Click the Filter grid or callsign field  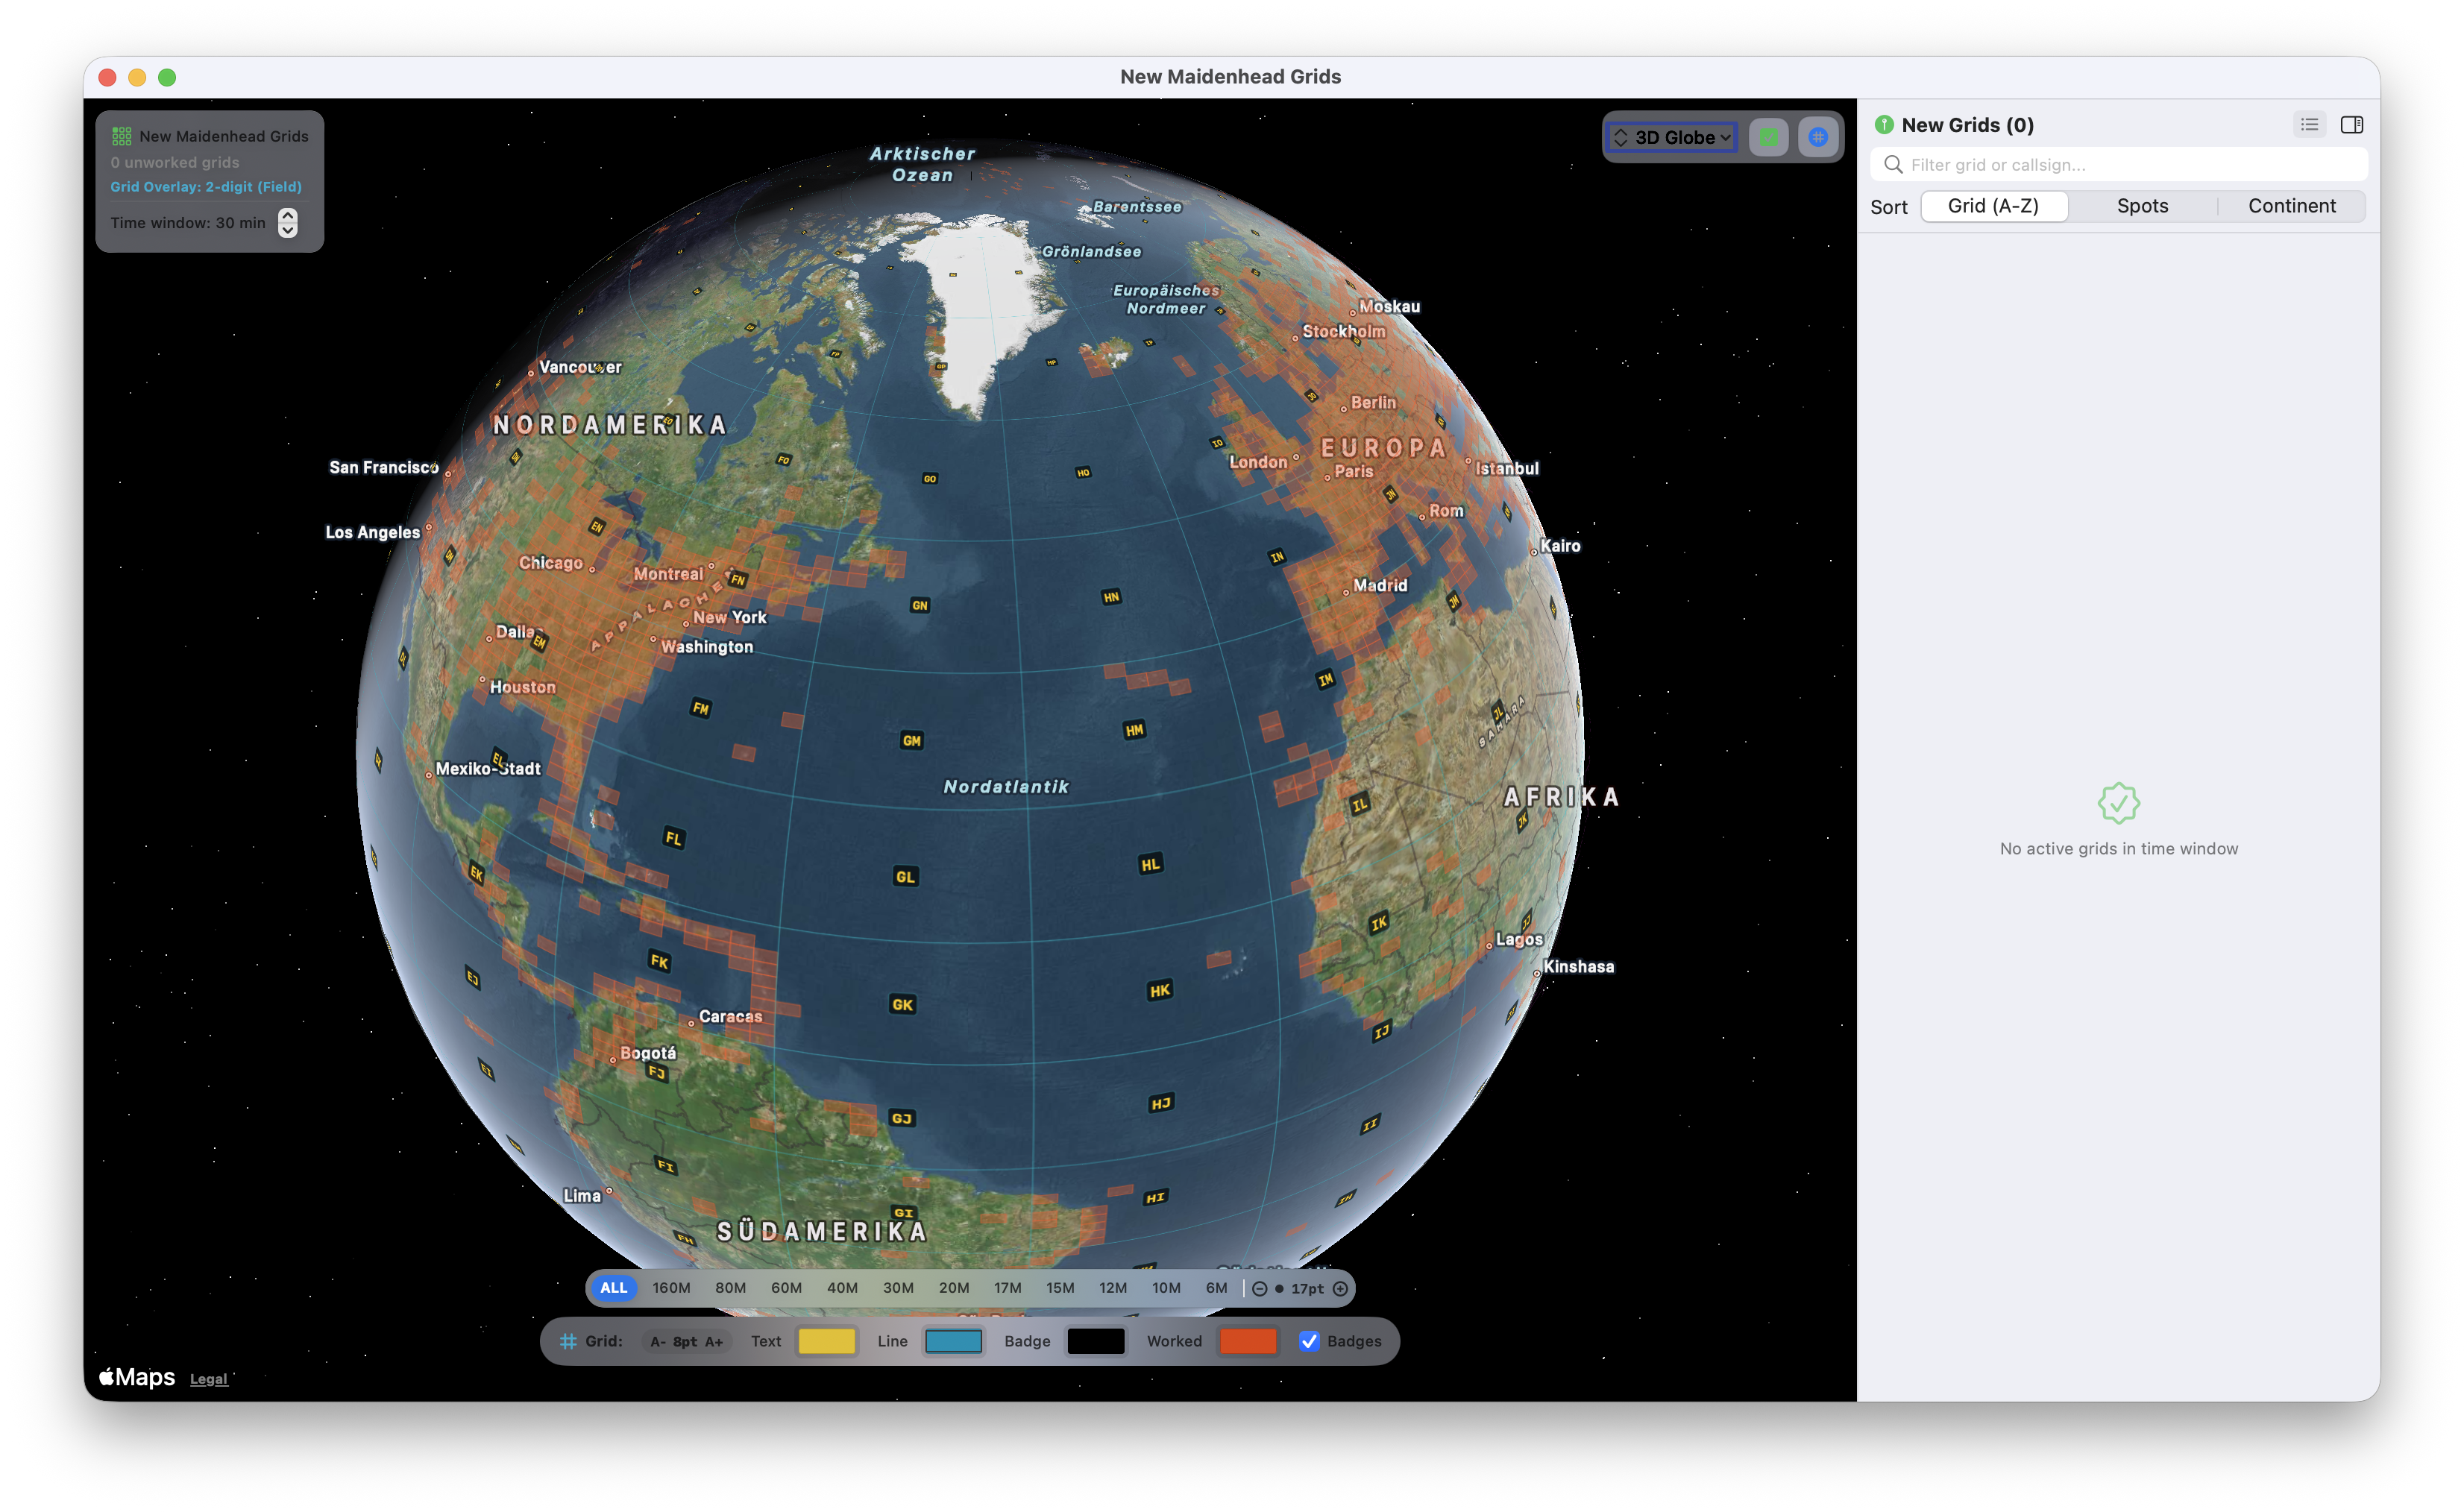tap(2119, 164)
